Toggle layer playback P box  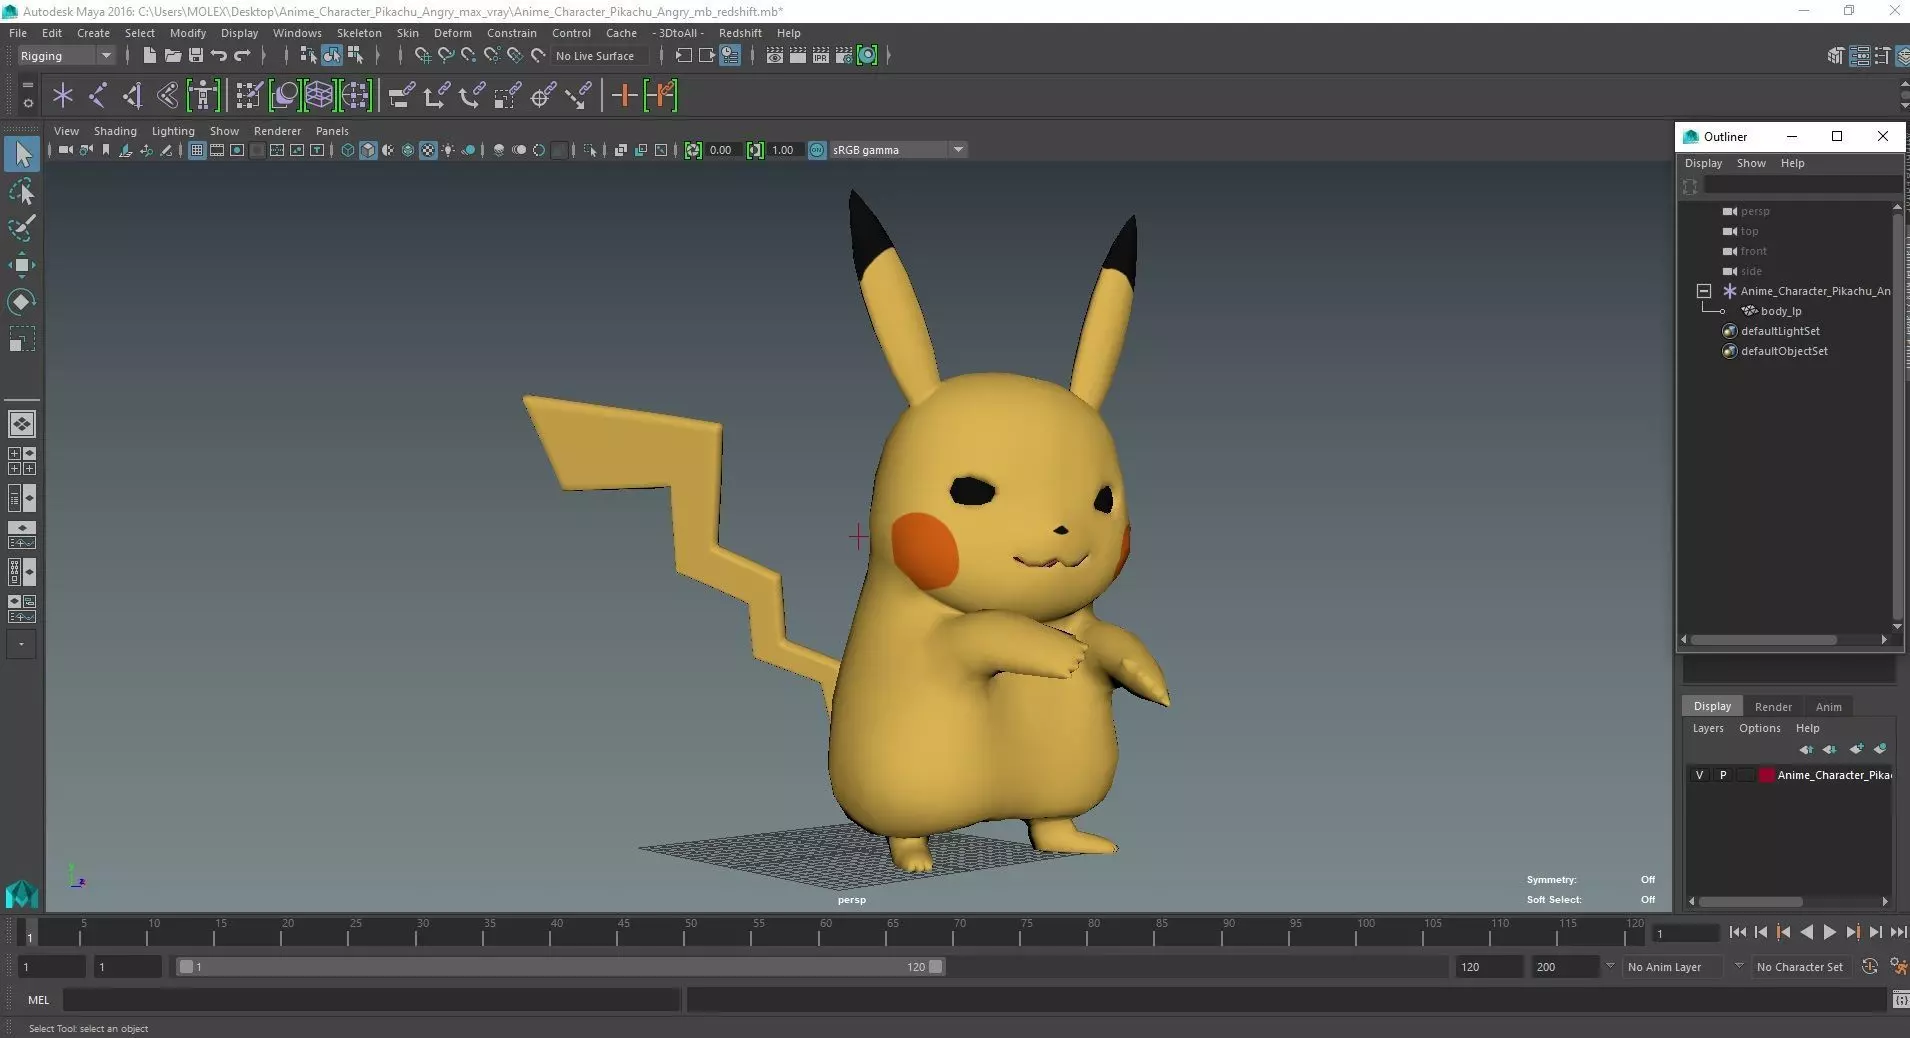(1723, 775)
